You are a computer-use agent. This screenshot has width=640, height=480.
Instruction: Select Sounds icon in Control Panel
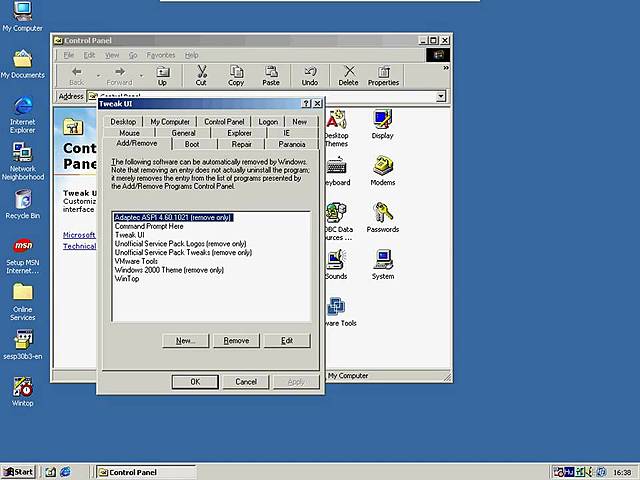tap(336, 265)
